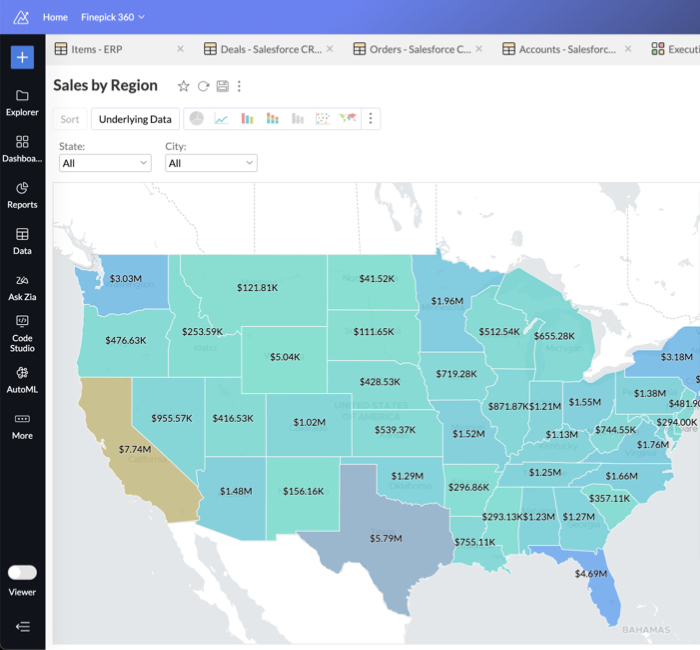
Task: Choose the pie chart type
Action: pyautogui.click(x=197, y=119)
